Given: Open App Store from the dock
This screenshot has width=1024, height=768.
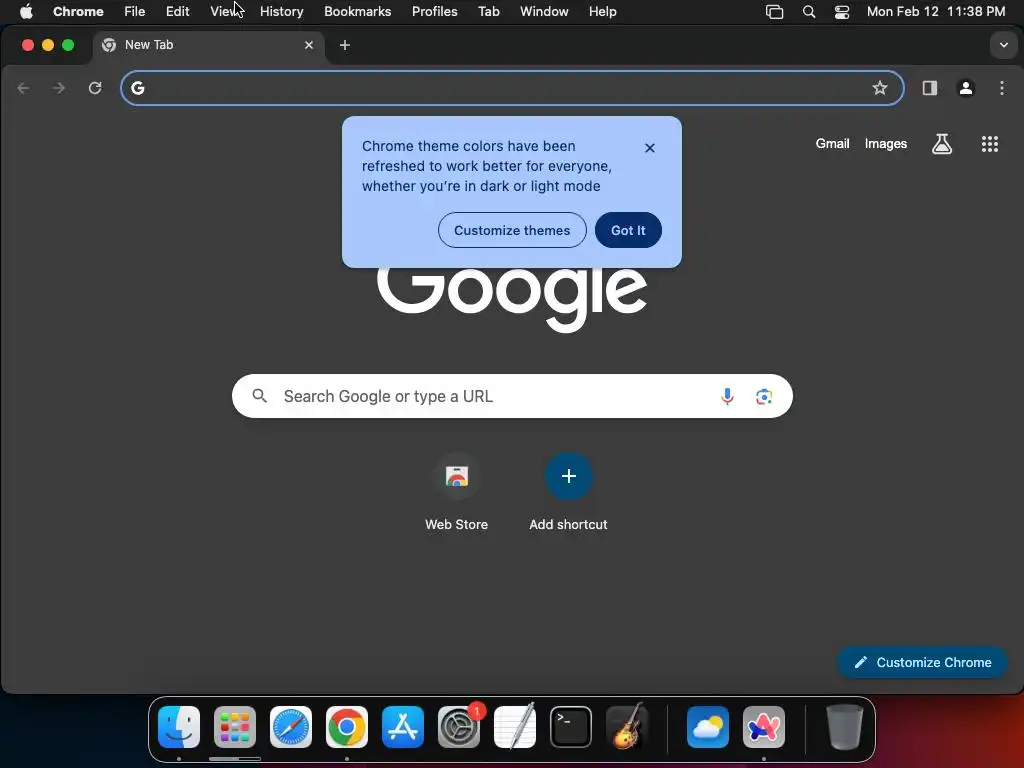Looking at the screenshot, I should [403, 727].
